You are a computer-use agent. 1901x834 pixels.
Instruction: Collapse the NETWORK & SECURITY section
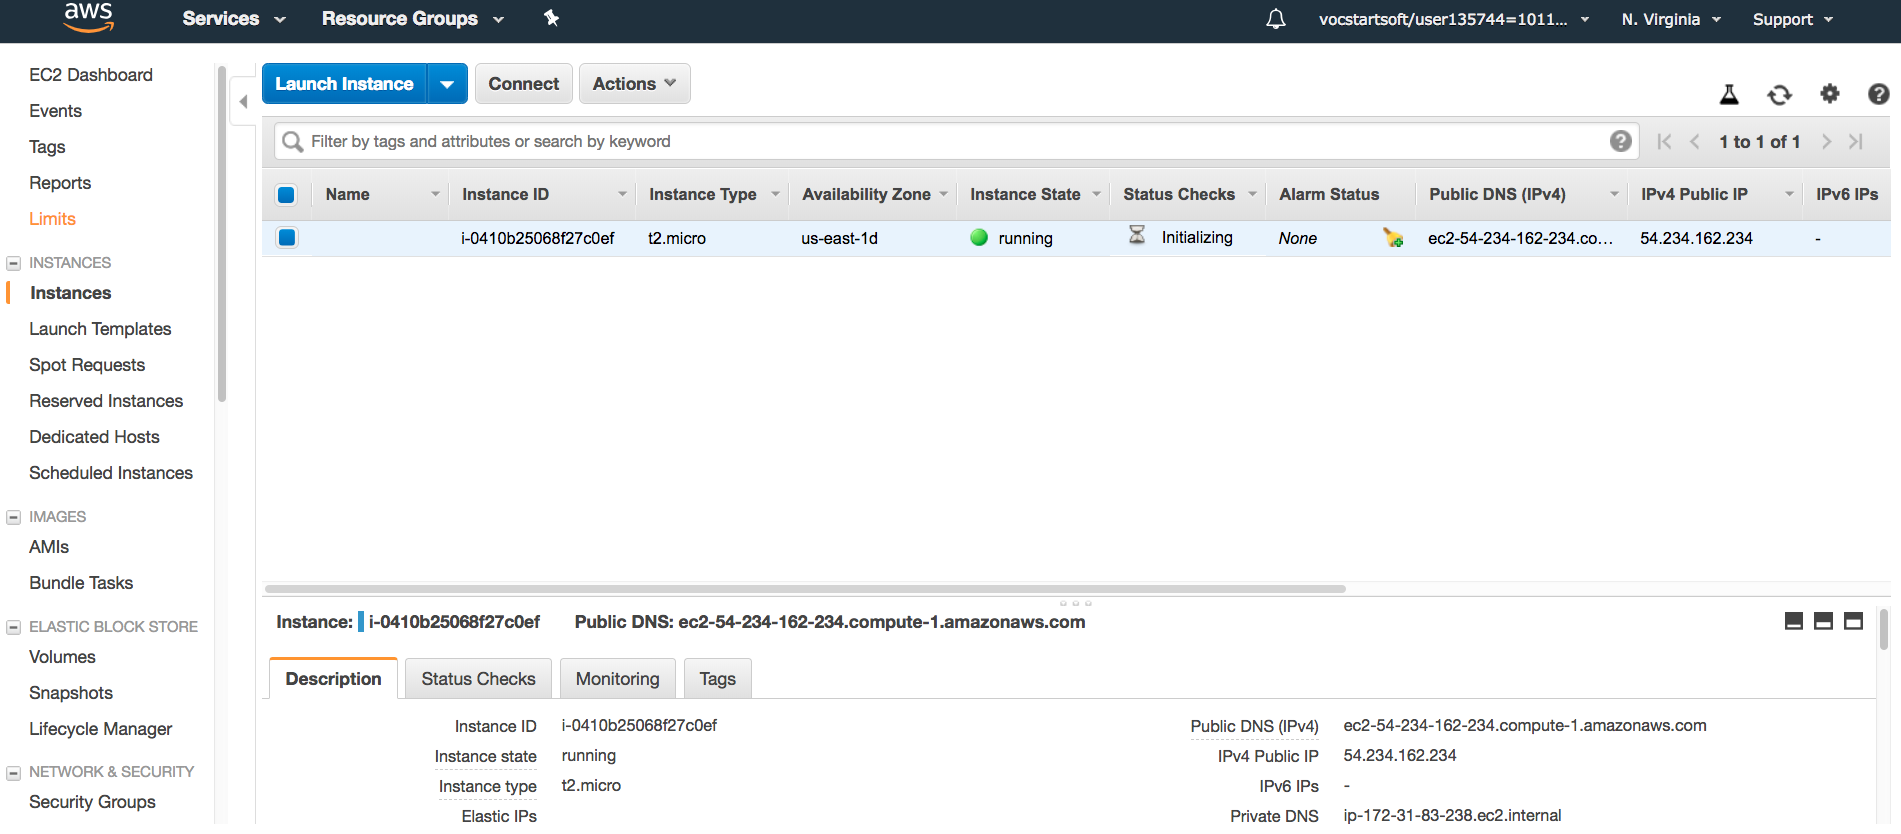[x=13, y=772]
